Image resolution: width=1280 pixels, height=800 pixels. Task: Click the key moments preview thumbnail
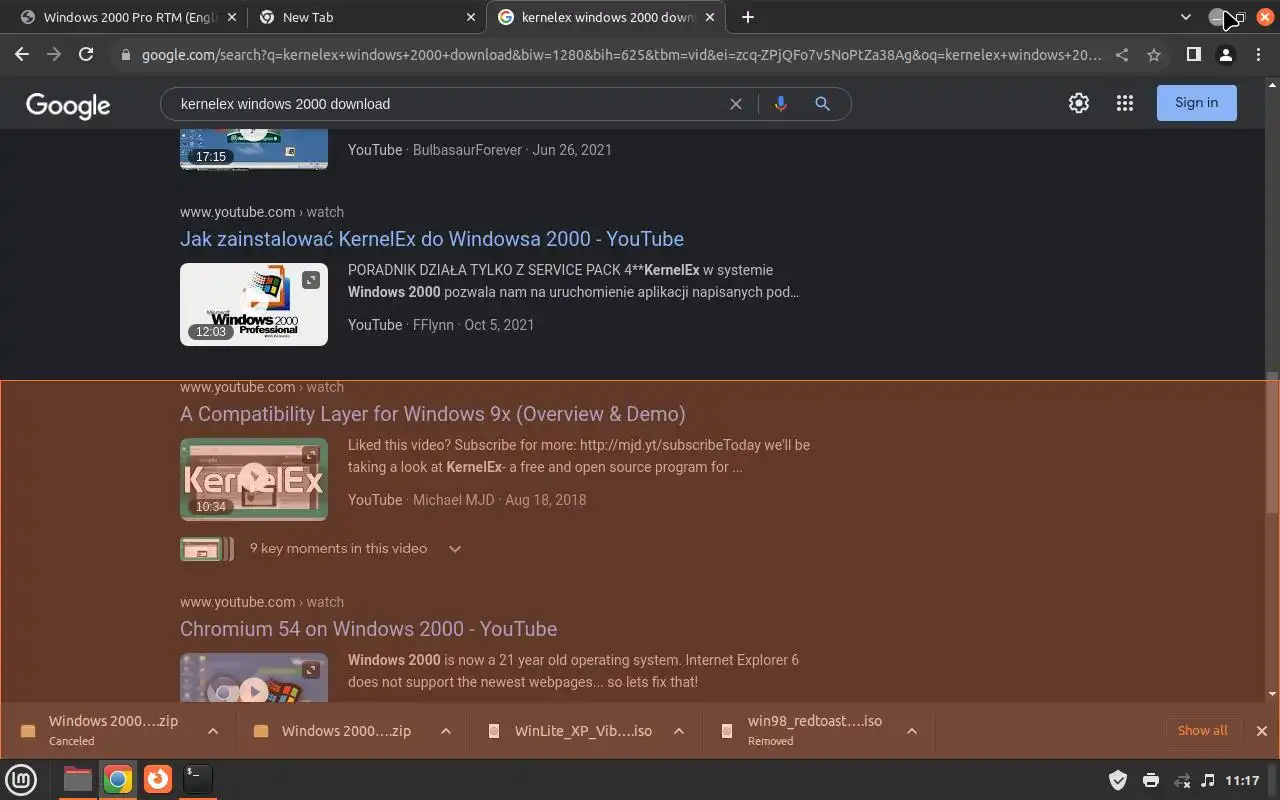(x=206, y=549)
